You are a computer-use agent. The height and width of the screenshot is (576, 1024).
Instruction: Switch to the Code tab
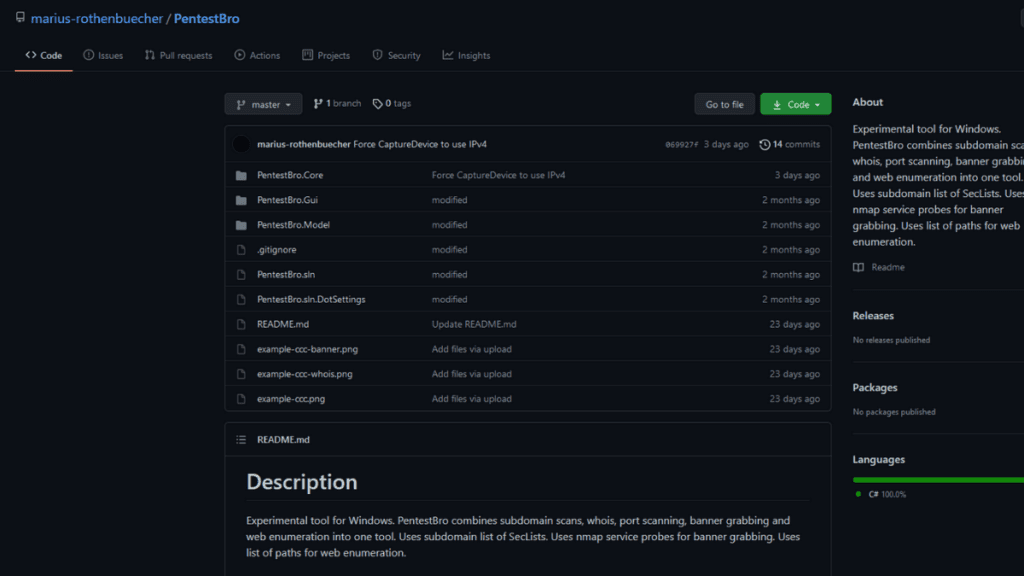pos(44,56)
